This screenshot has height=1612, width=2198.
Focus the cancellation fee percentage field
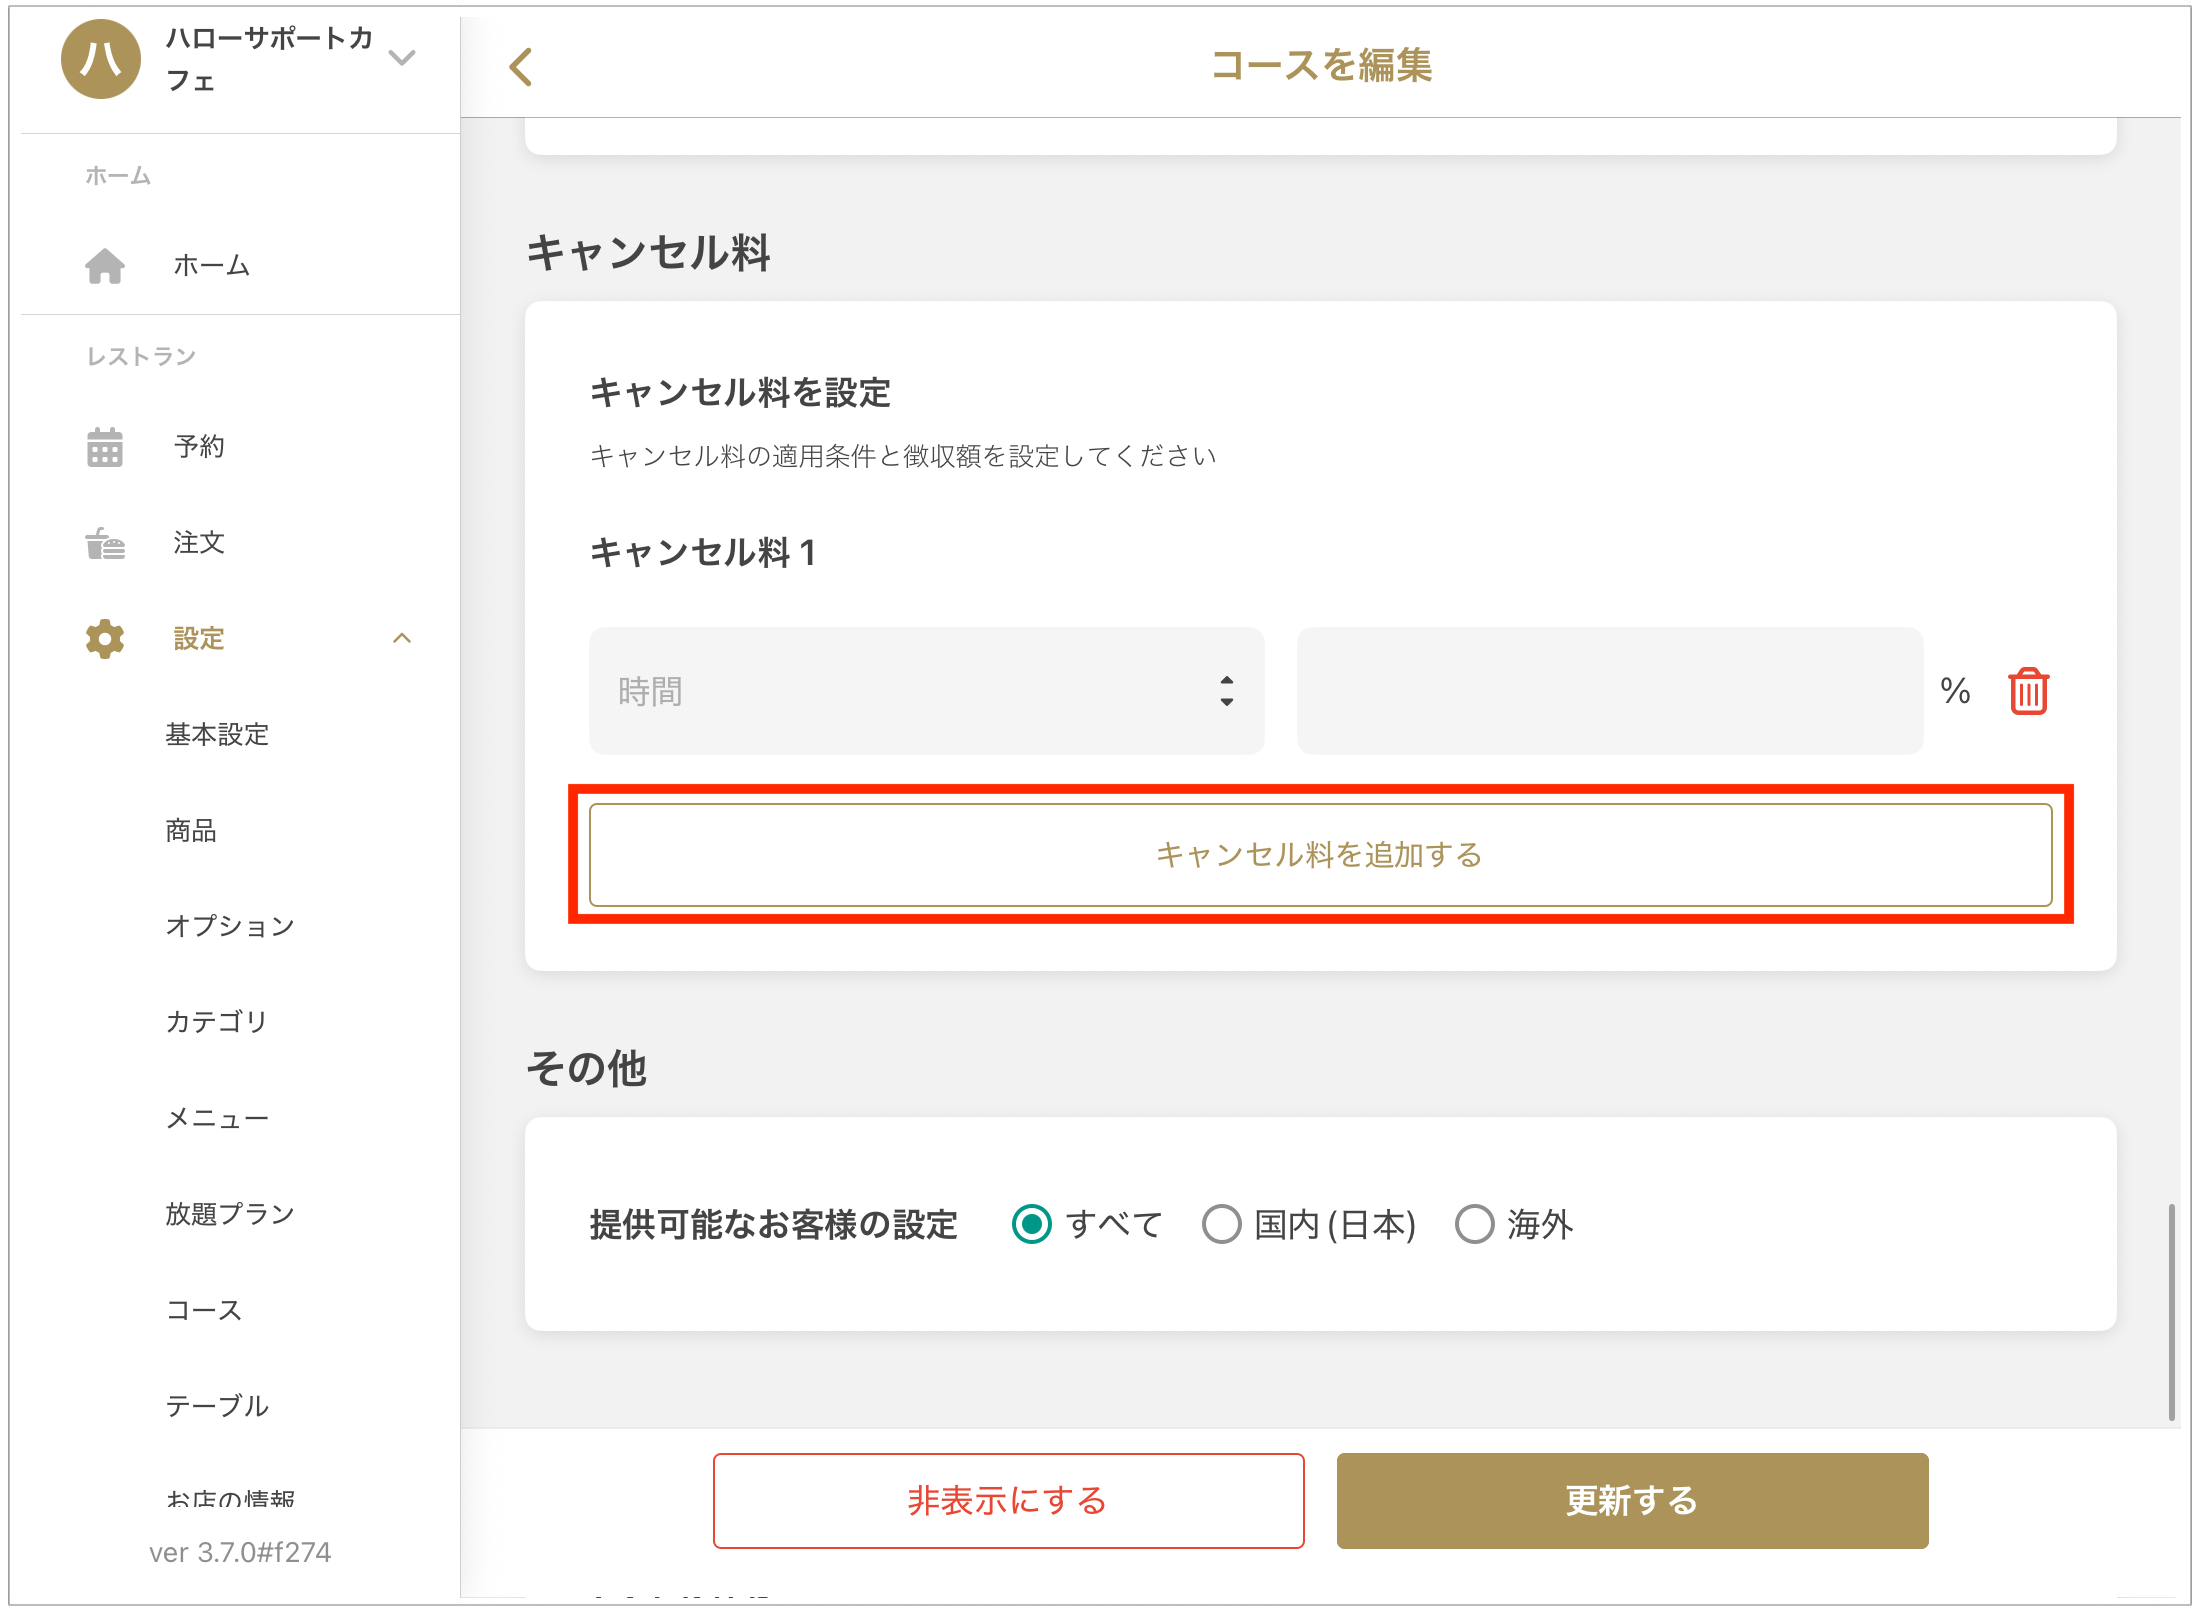point(1609,691)
